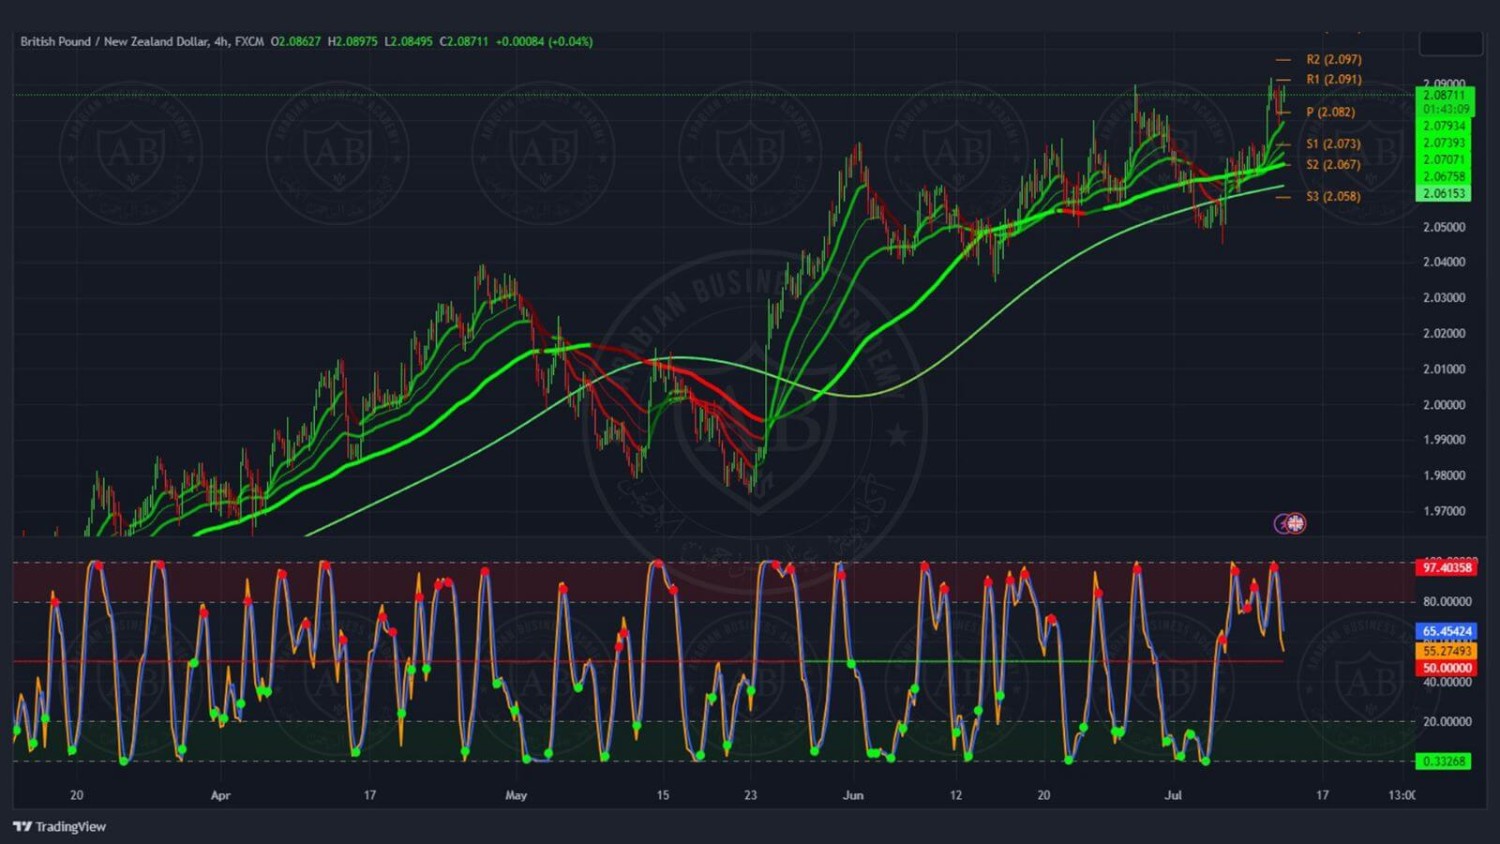Image resolution: width=1500 pixels, height=844 pixels.
Task: Select the close value C2.08711
Action: tap(464, 41)
